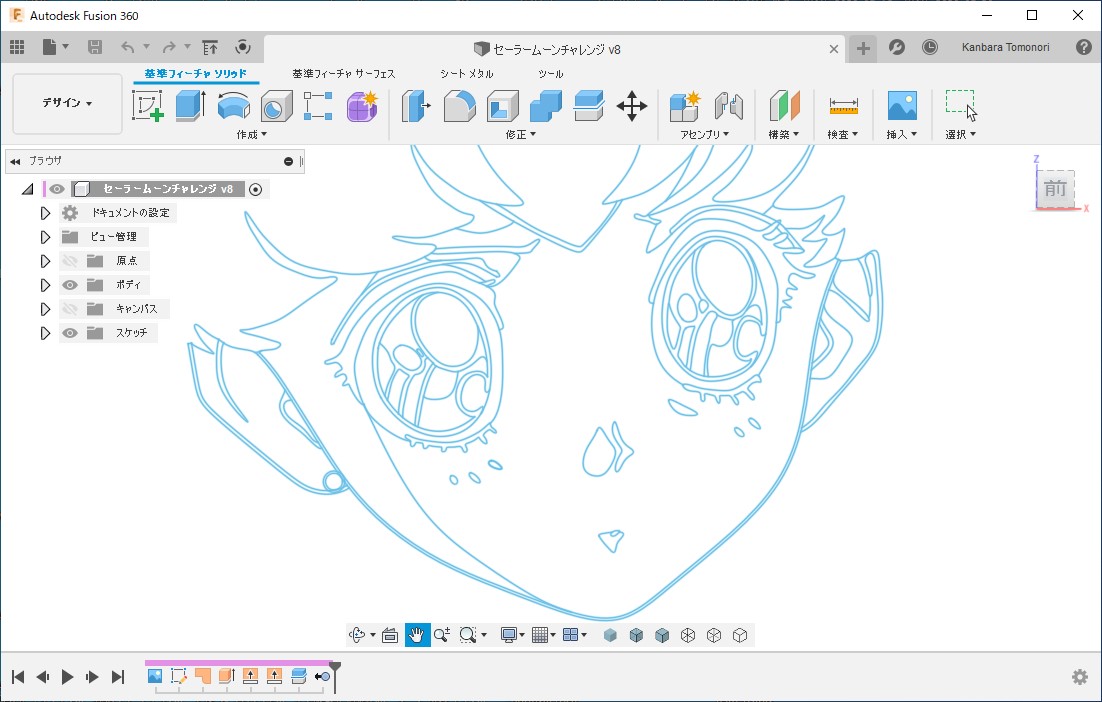The height and width of the screenshot is (702, 1102).
Task: Click the Measure ruler icon
Action: coord(843,106)
